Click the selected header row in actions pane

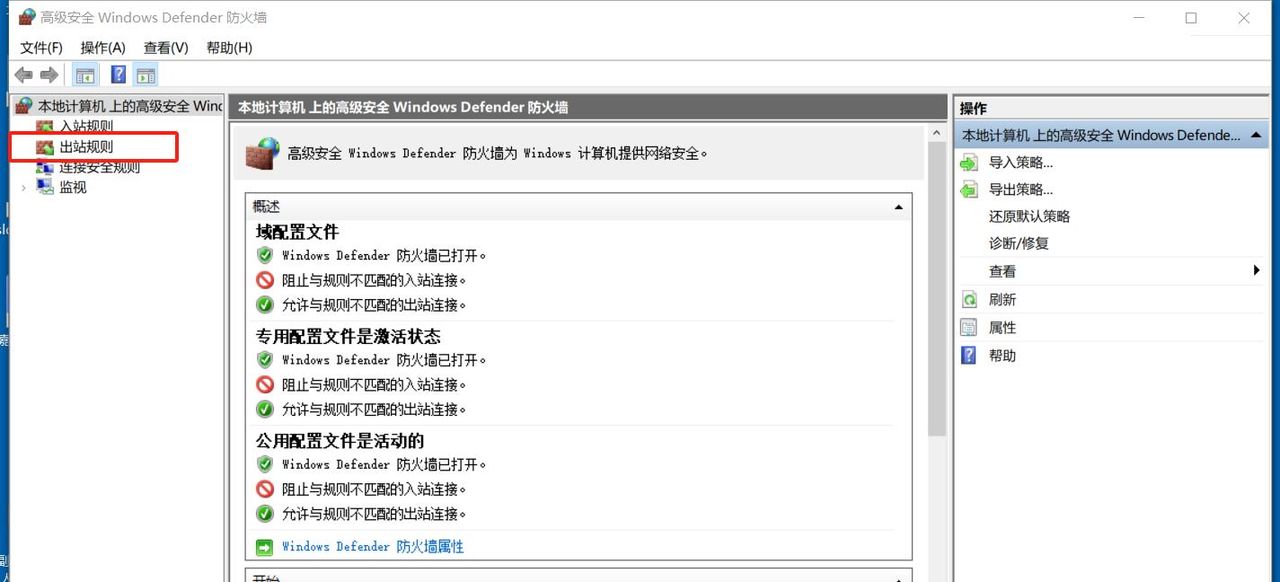tap(1111, 135)
